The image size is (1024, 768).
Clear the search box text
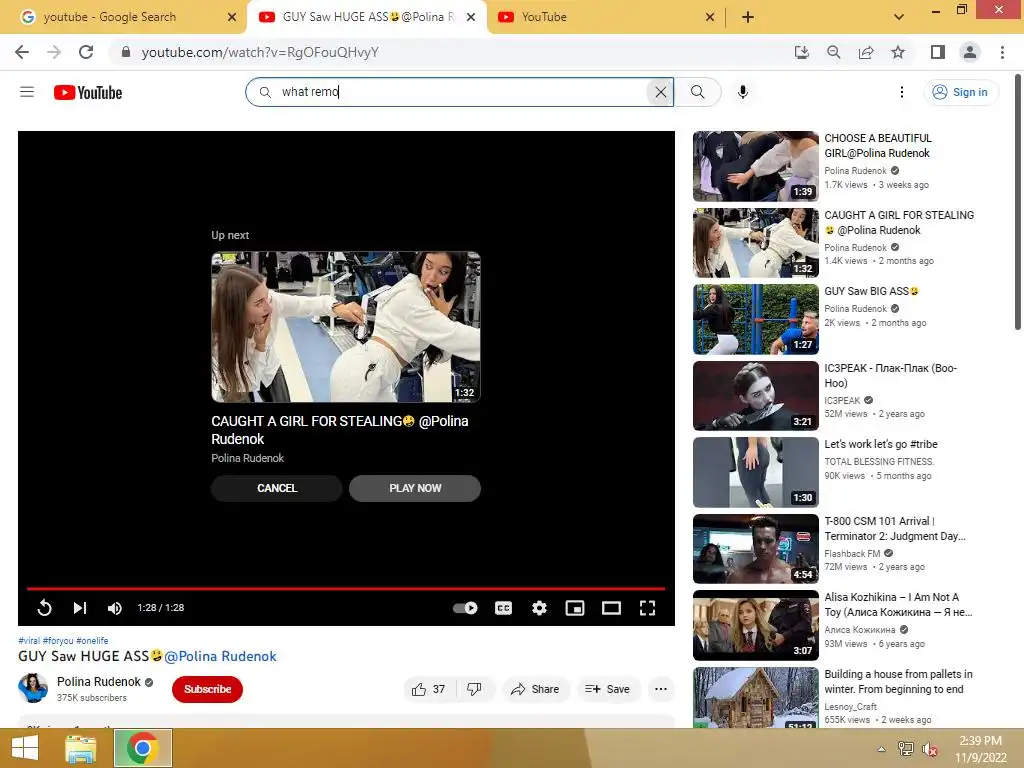[x=660, y=92]
